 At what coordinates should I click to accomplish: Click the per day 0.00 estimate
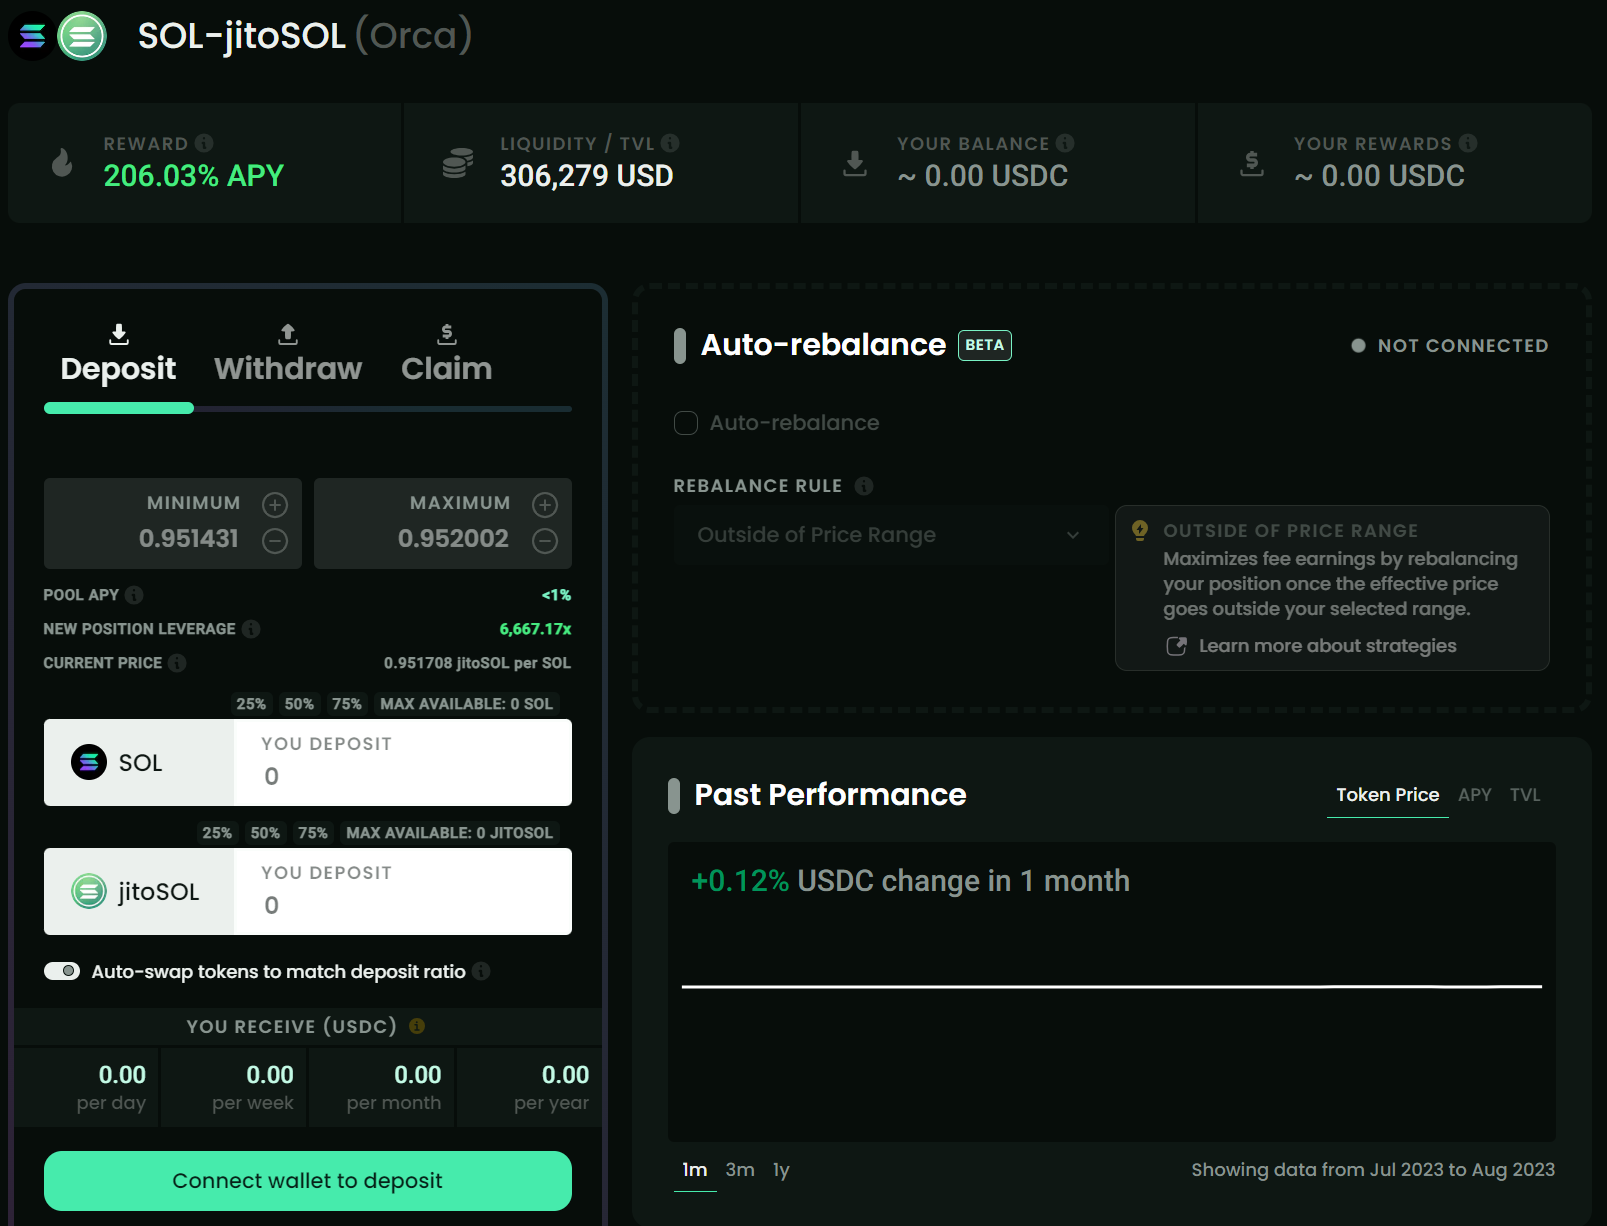(x=122, y=1075)
